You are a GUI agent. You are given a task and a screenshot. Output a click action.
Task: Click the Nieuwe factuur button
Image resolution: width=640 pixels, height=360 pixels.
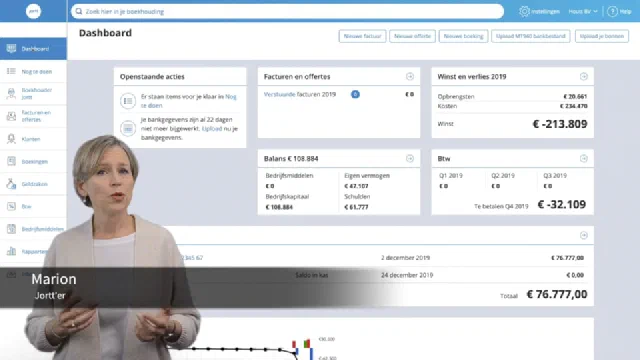click(x=362, y=36)
